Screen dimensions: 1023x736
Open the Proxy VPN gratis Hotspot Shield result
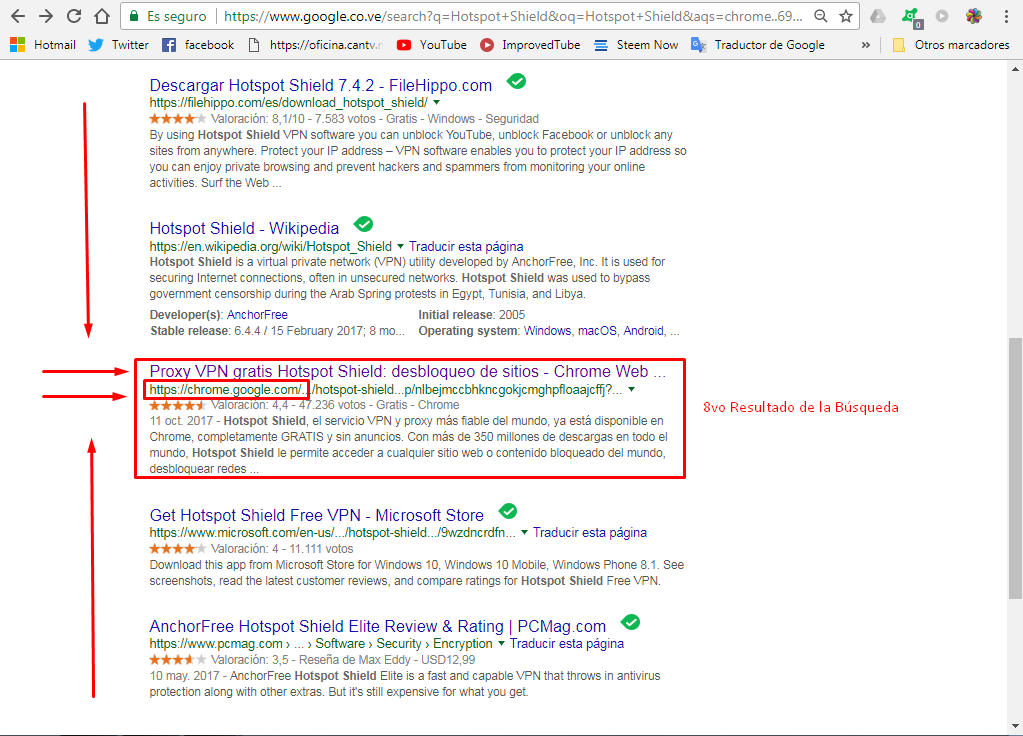[408, 371]
